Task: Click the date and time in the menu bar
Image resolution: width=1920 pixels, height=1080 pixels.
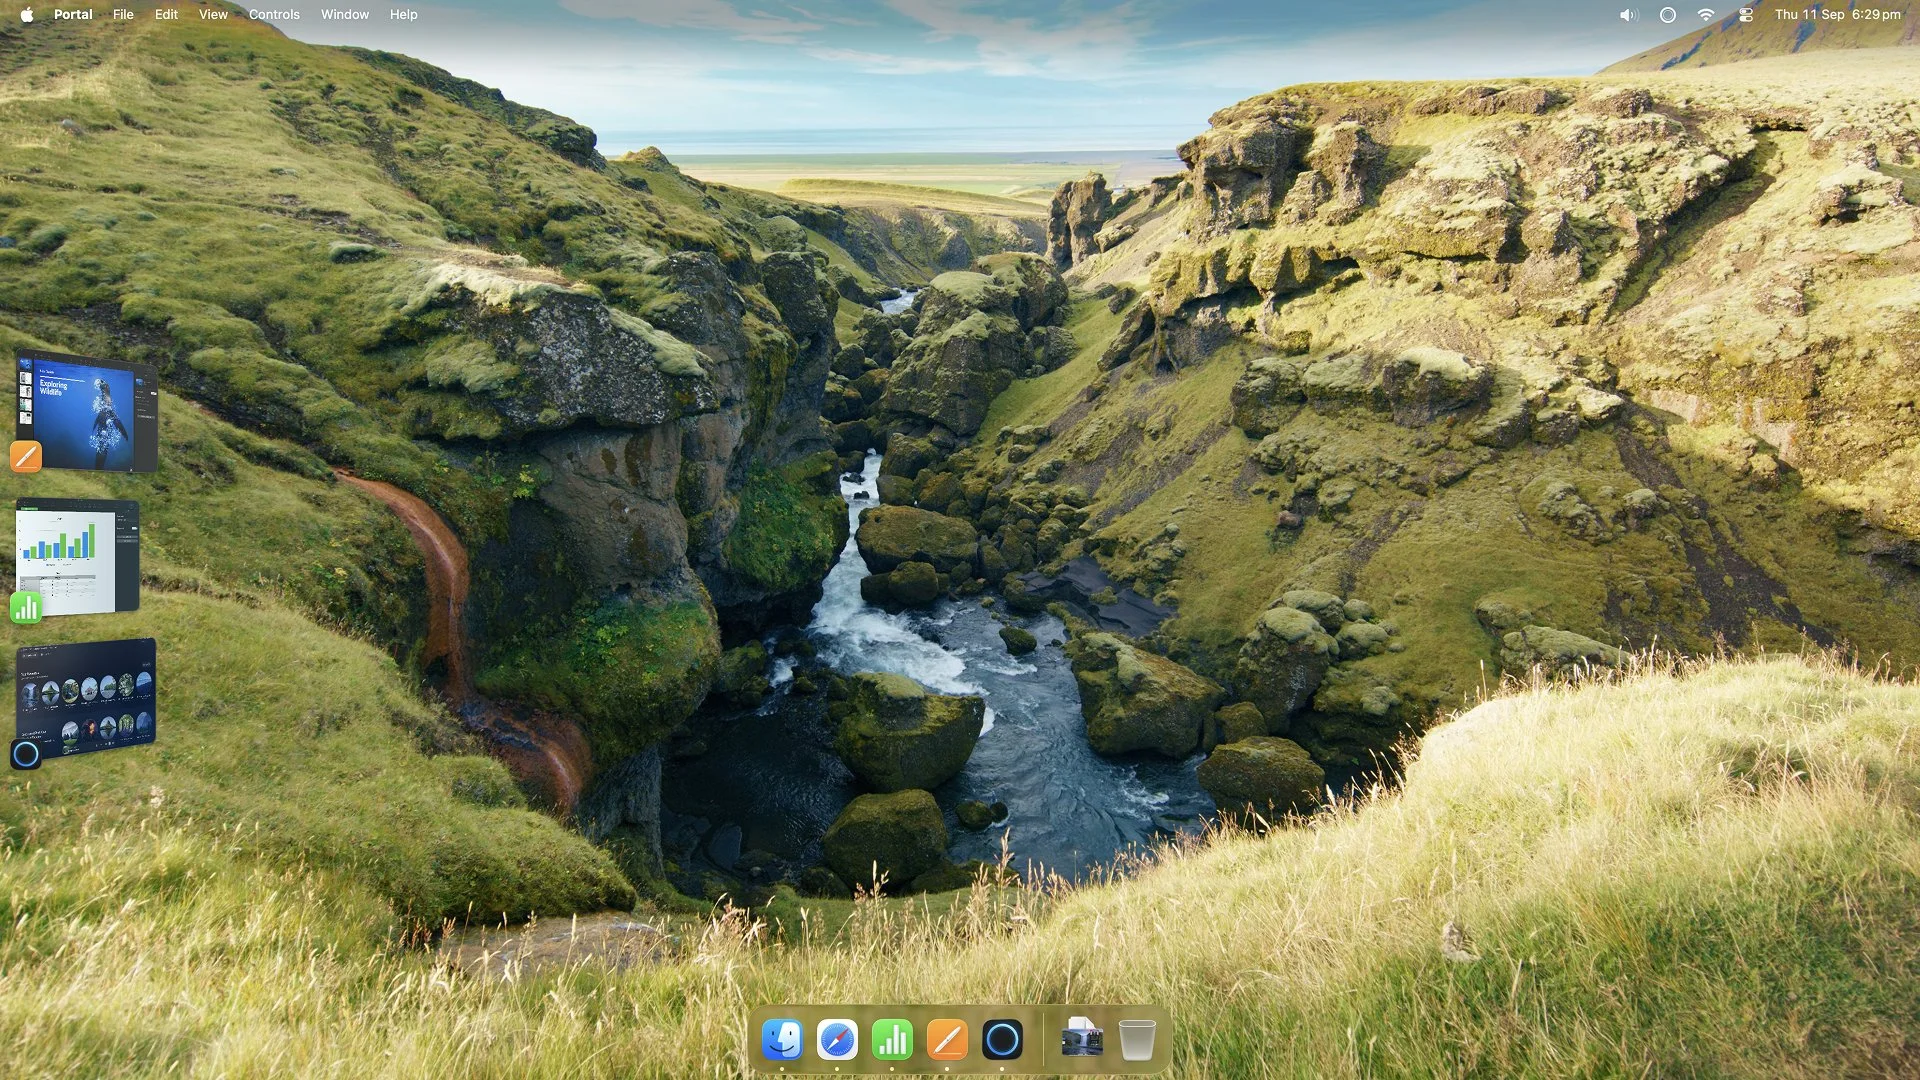Action: 1837,15
